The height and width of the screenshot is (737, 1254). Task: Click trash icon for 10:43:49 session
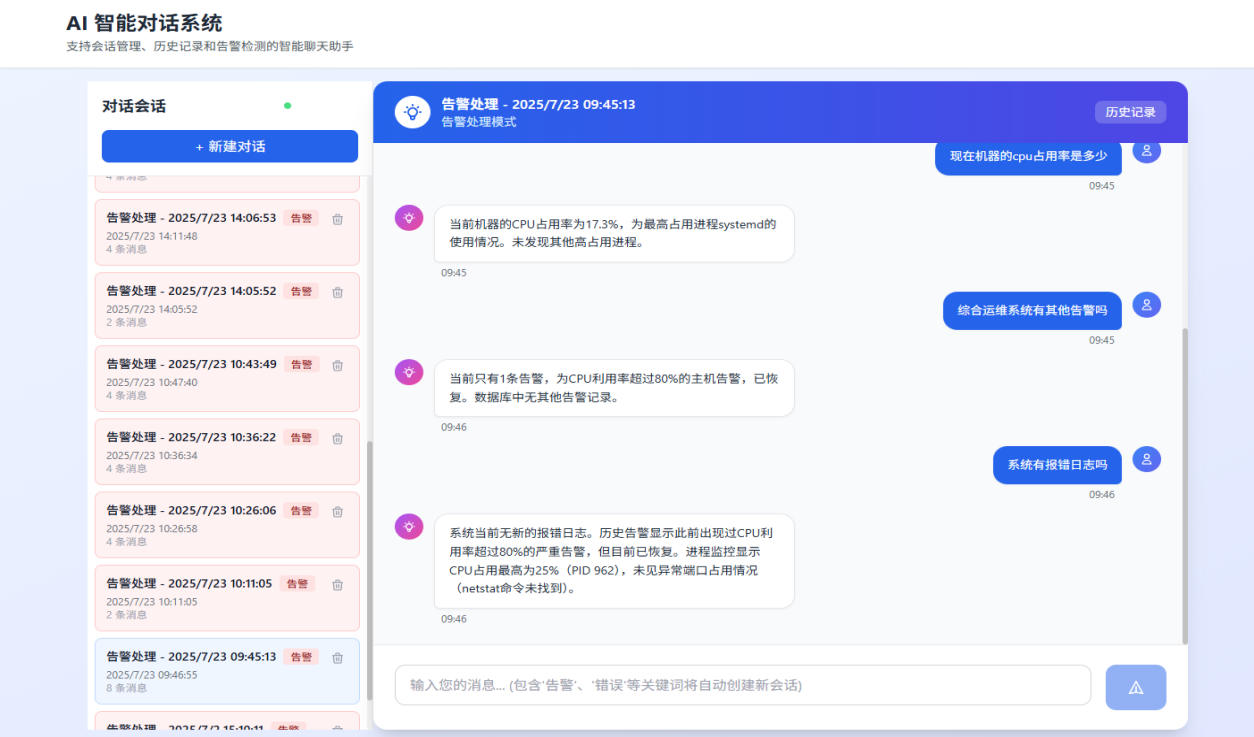337,365
